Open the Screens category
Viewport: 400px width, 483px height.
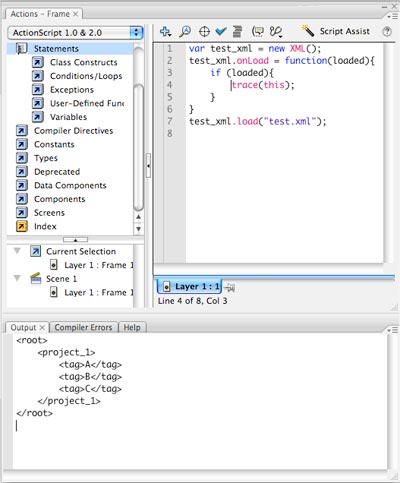pyautogui.click(x=49, y=213)
